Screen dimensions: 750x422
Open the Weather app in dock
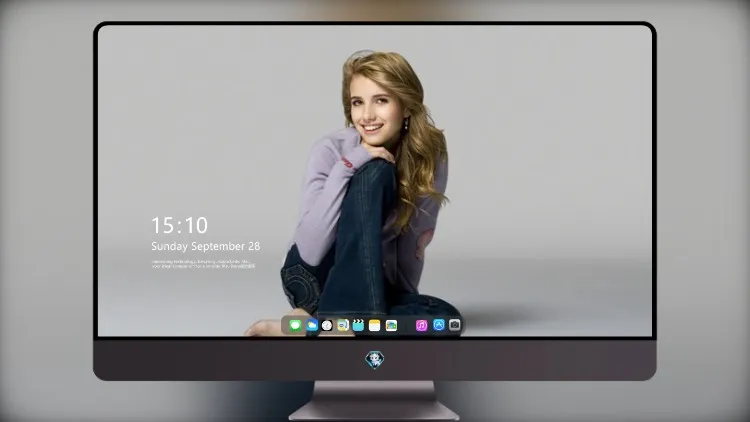312,326
